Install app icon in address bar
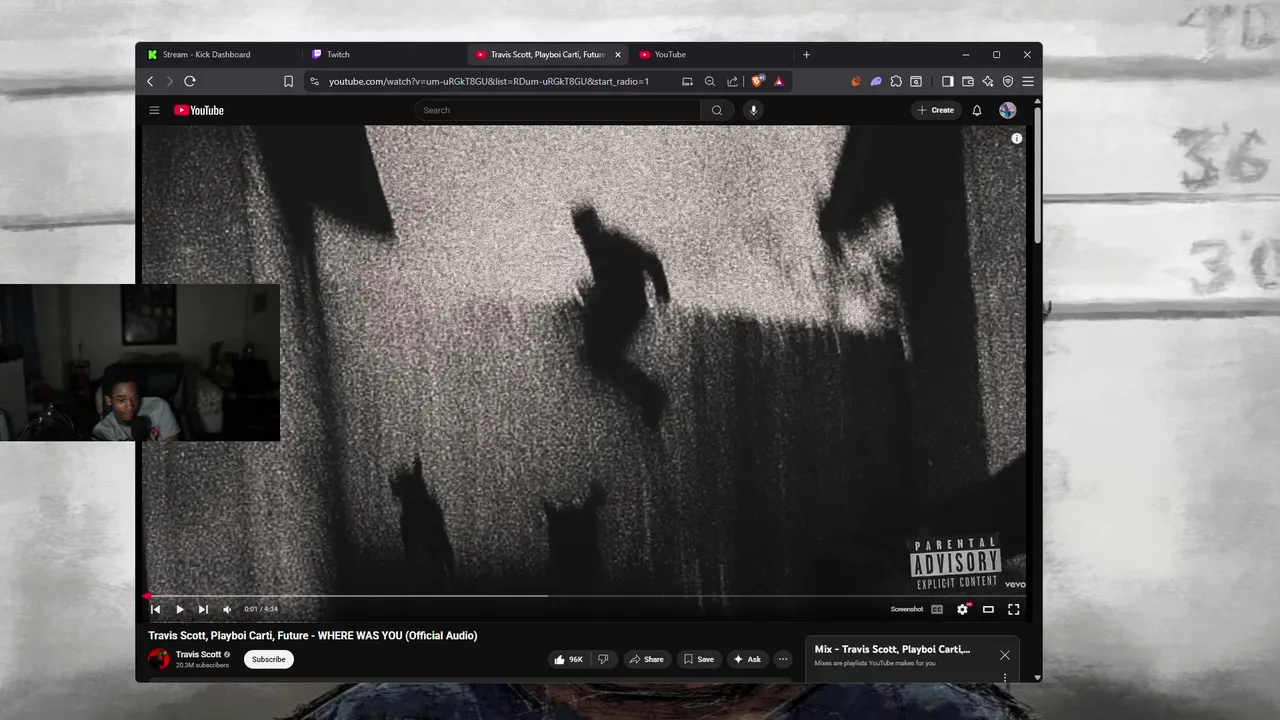 687,81
